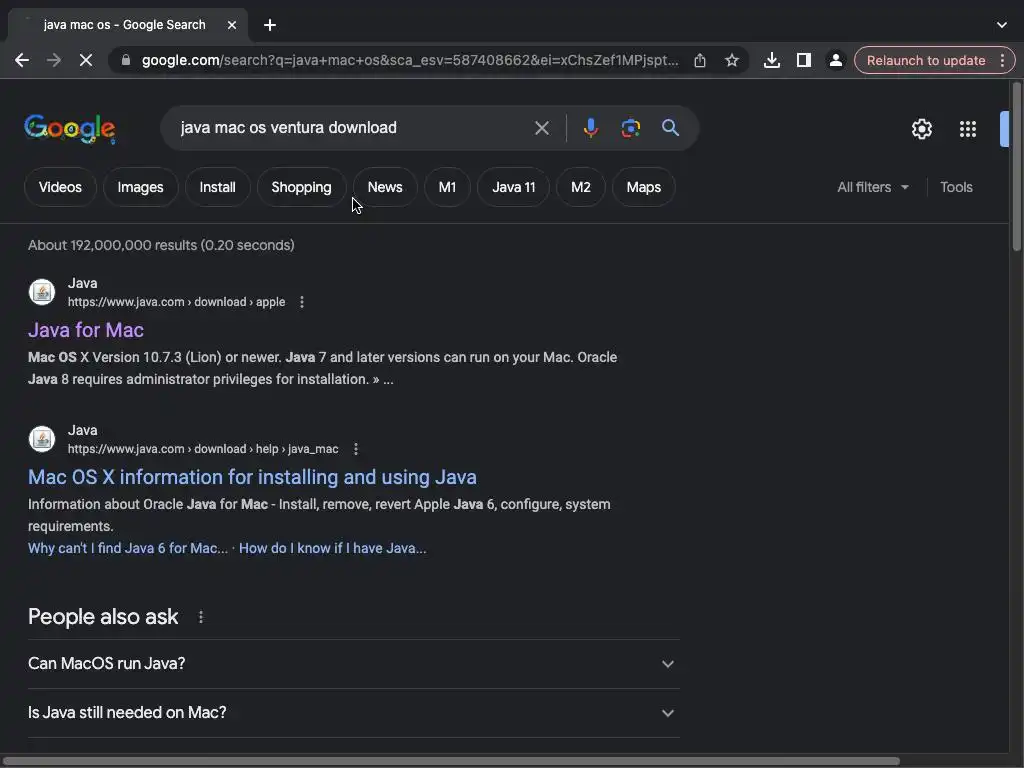The width and height of the screenshot is (1024, 768).
Task: Open the Java for Mac result
Action: pyautogui.click(x=86, y=330)
